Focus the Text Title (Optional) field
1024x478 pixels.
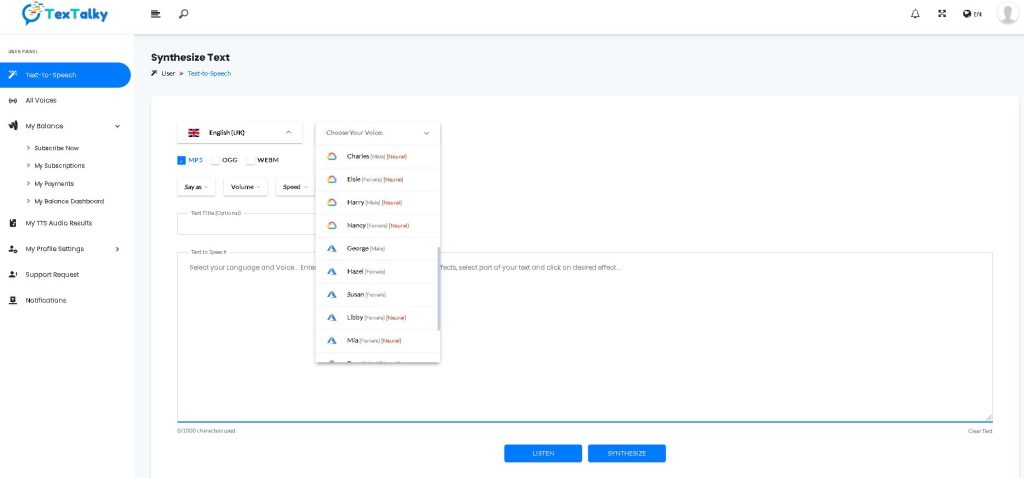tap(246, 223)
